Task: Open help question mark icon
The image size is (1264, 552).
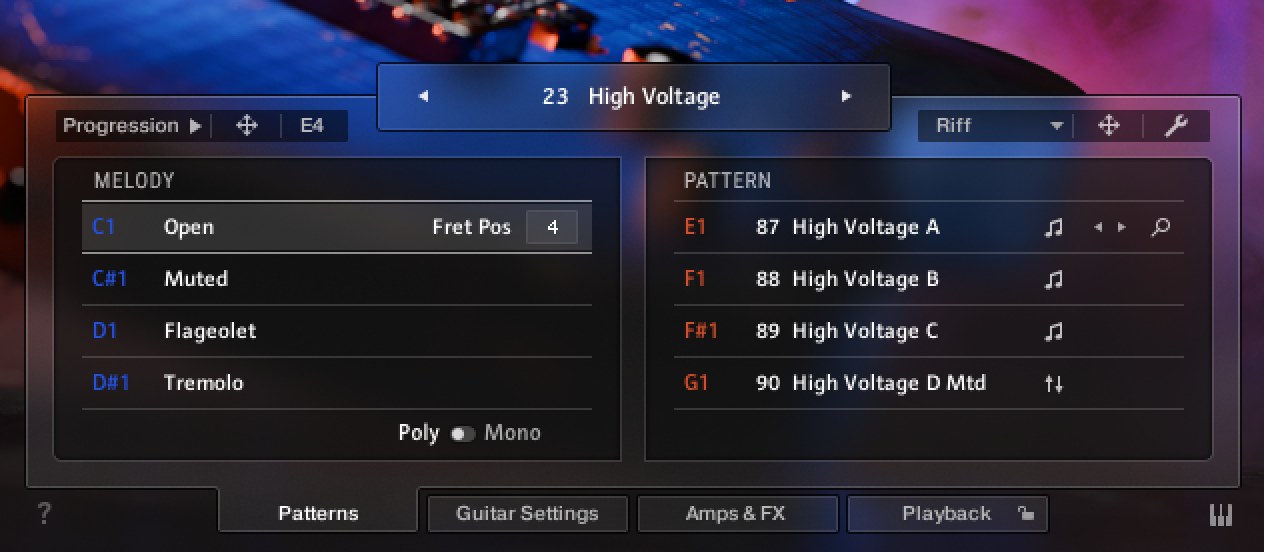Action: point(44,513)
